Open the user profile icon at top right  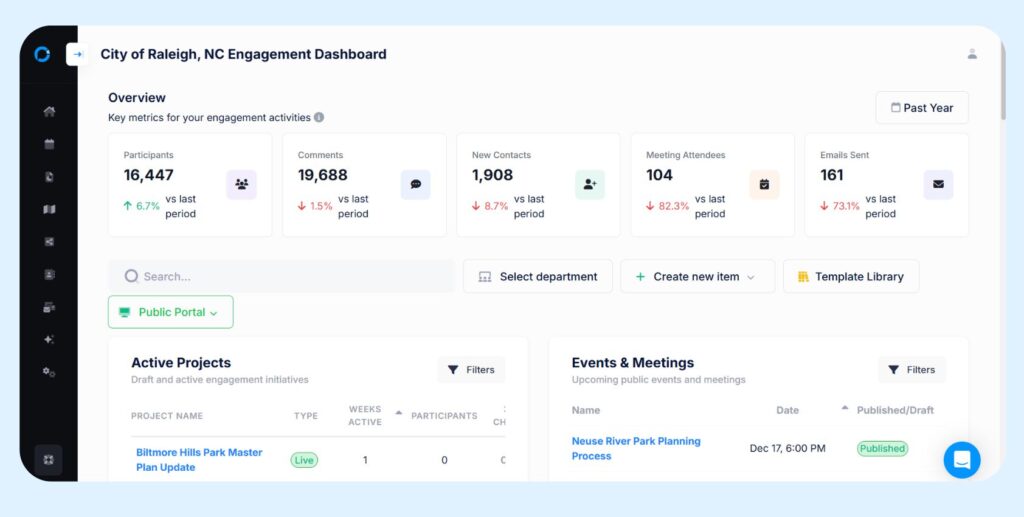tap(972, 54)
